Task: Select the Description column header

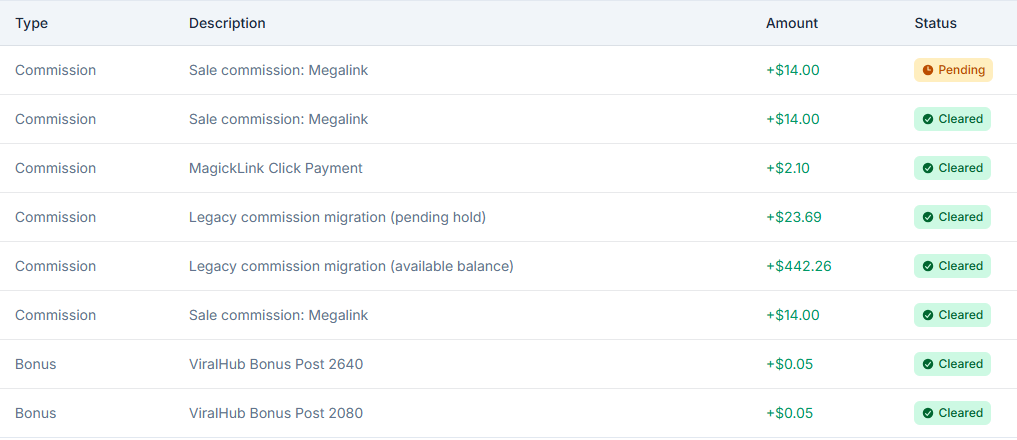Action: 227,23
